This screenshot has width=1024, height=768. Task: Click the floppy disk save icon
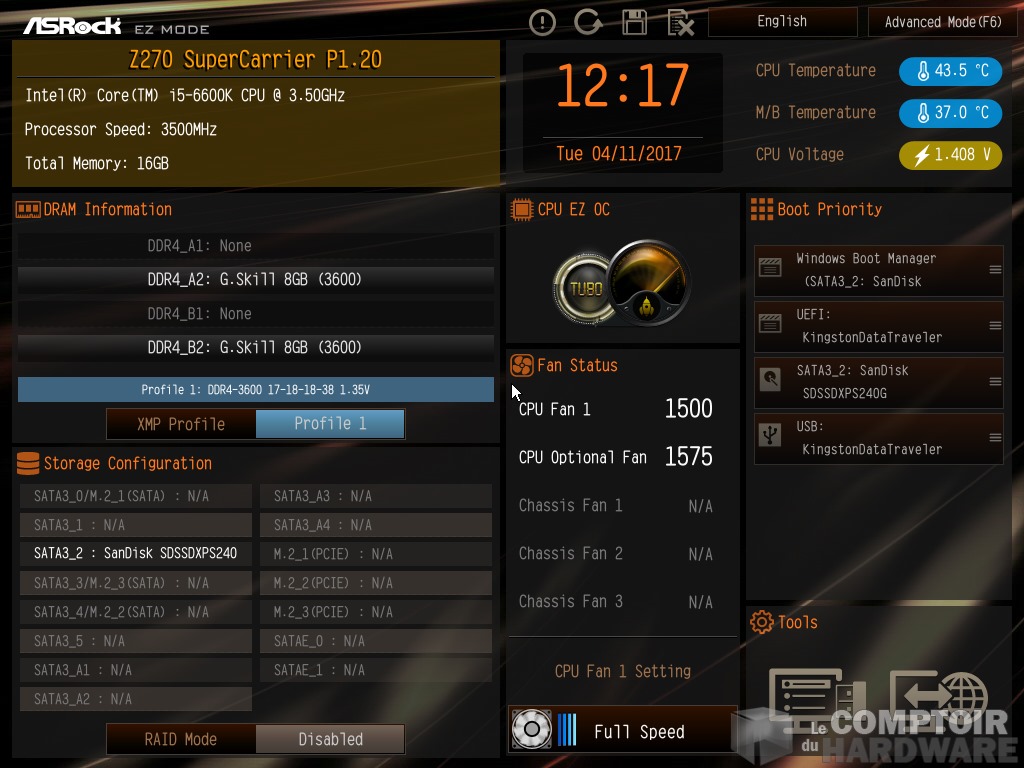coord(634,22)
